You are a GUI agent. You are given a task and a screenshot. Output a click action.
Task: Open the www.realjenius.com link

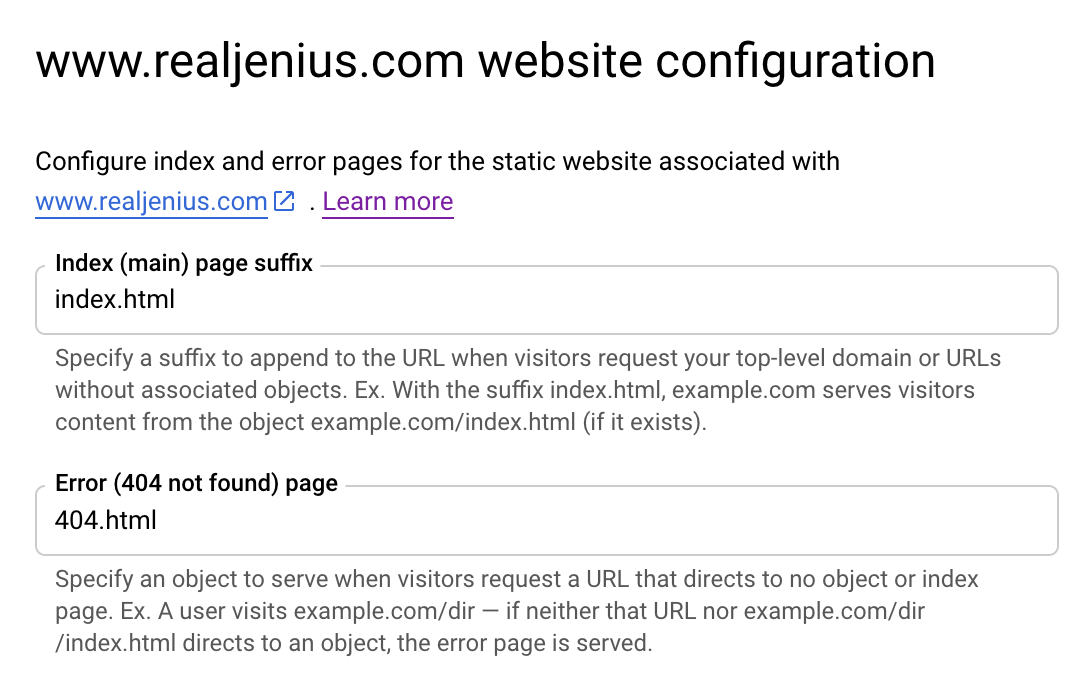pyautogui.click(x=151, y=202)
